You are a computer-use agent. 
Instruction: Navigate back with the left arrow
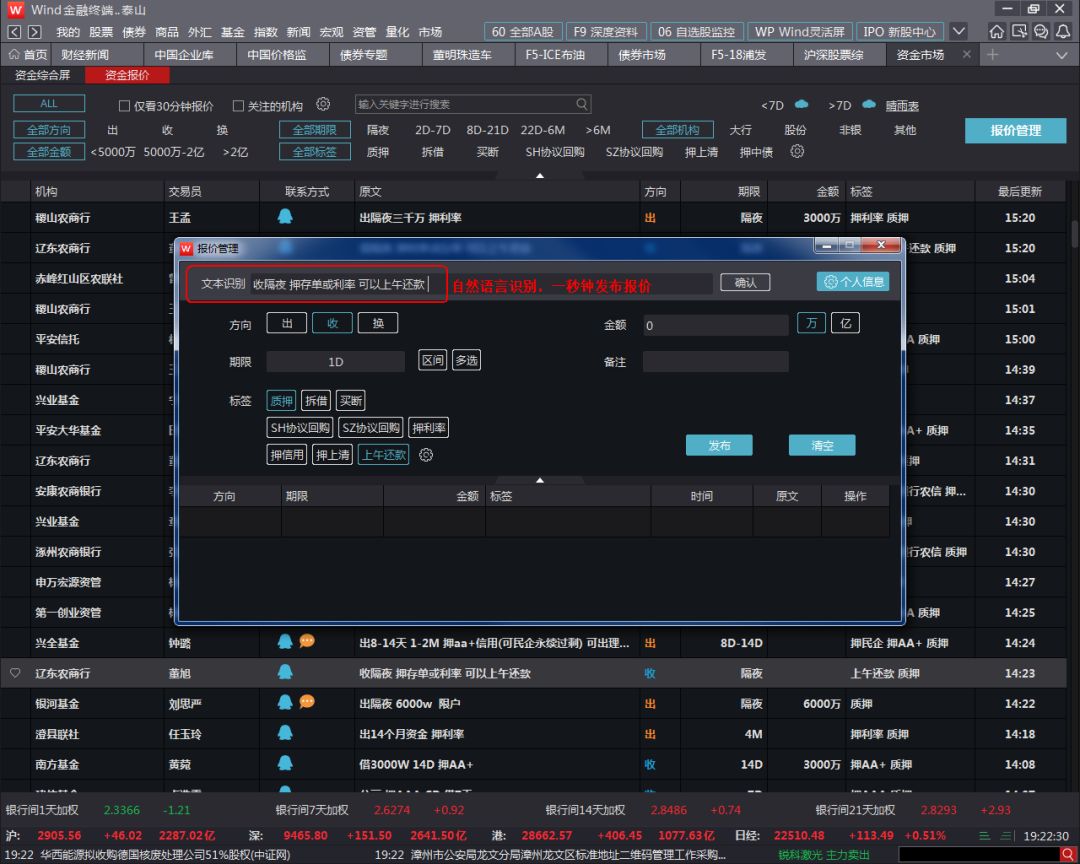[x=14, y=32]
